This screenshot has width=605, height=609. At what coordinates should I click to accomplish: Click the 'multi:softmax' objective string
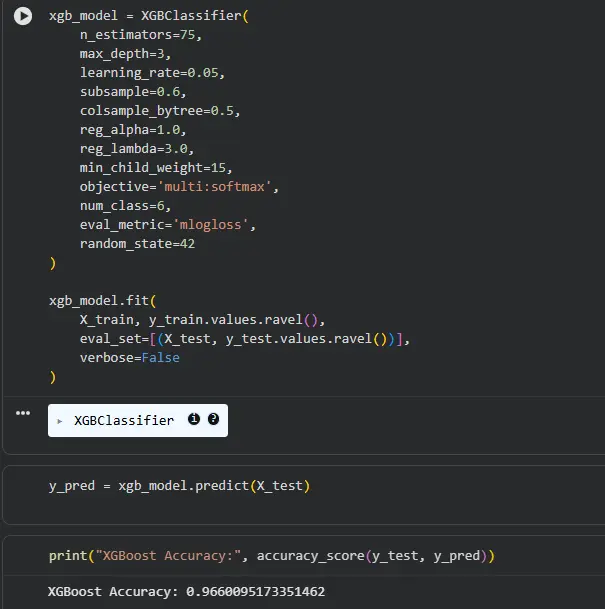[x=214, y=187]
